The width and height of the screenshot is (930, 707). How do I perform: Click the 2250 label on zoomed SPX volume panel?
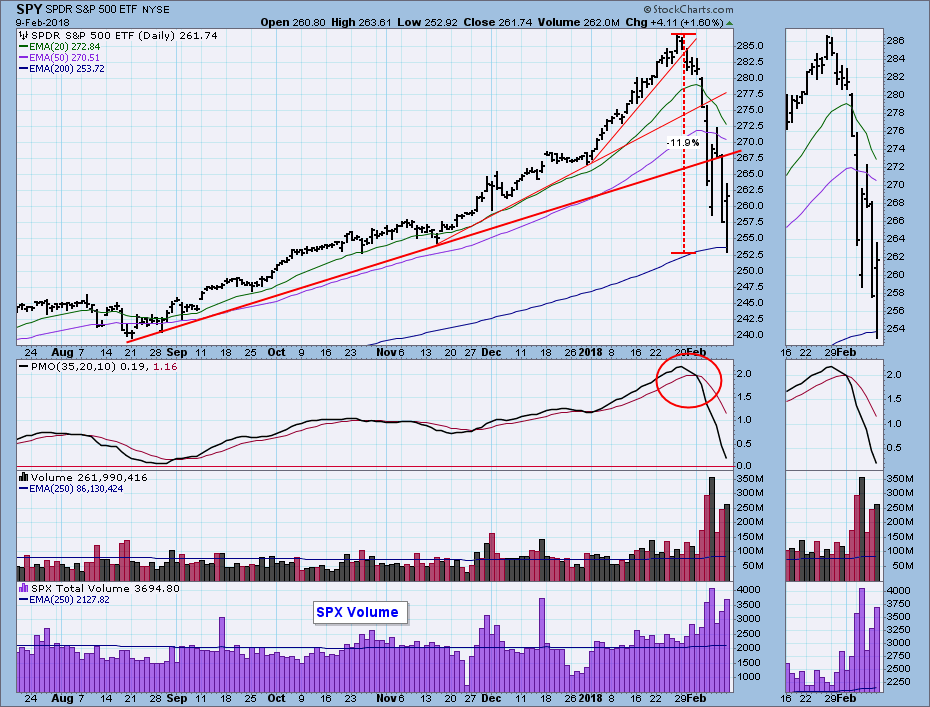click(899, 682)
